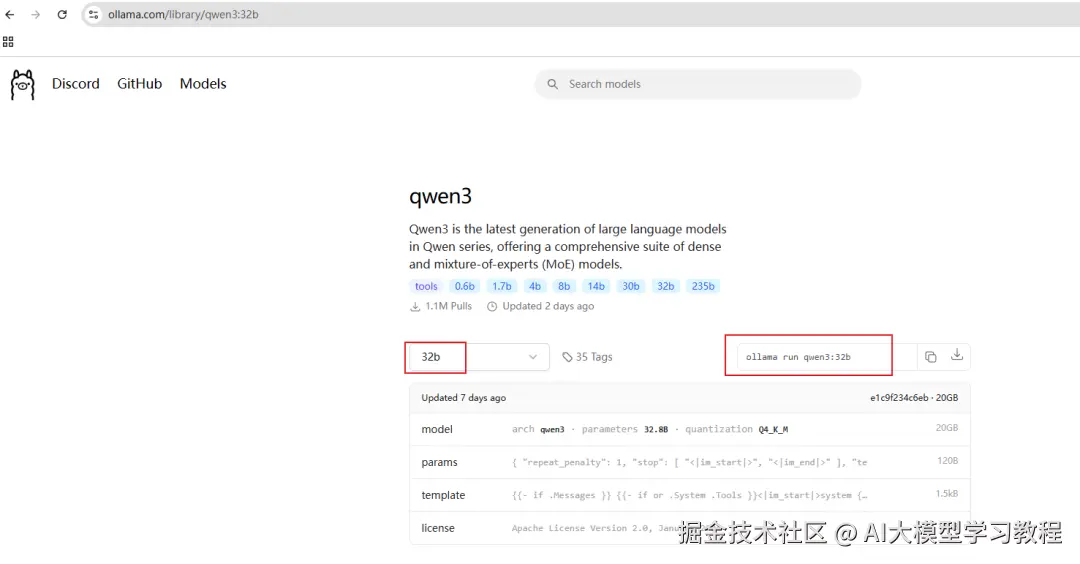Select the 30b size tag
This screenshot has width=1080, height=564.
[x=631, y=286]
